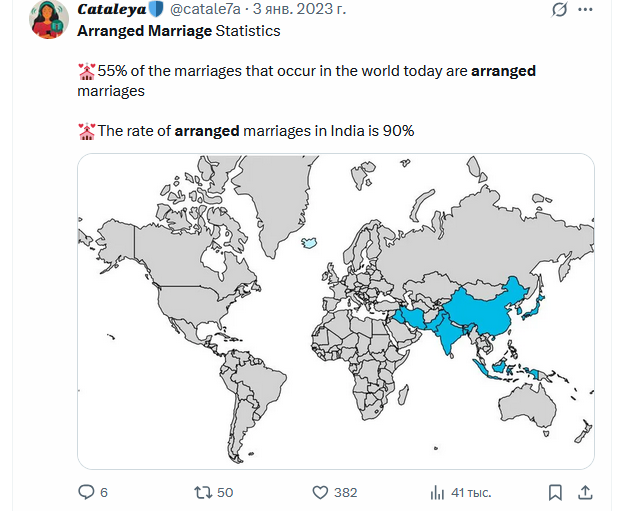Bookmark this tweet
This screenshot has height=511, width=628.
(556, 492)
